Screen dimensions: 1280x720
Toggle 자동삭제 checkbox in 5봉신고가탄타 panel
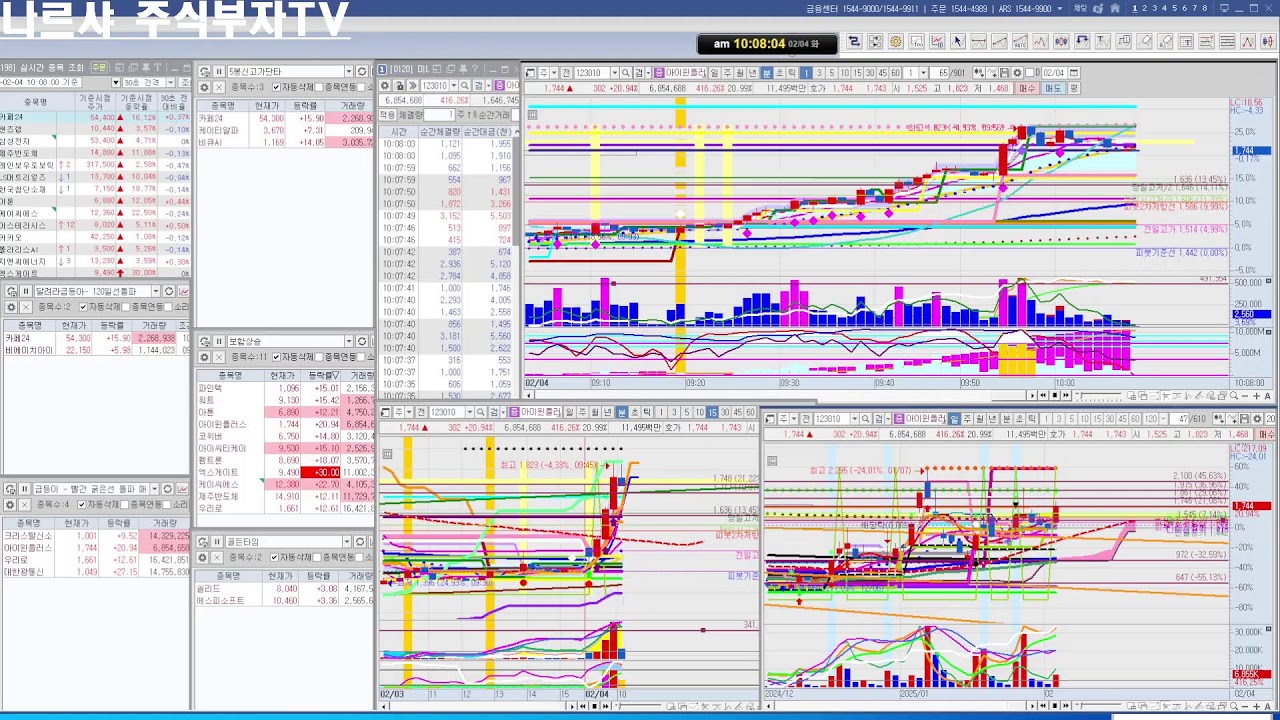click(x=276, y=87)
